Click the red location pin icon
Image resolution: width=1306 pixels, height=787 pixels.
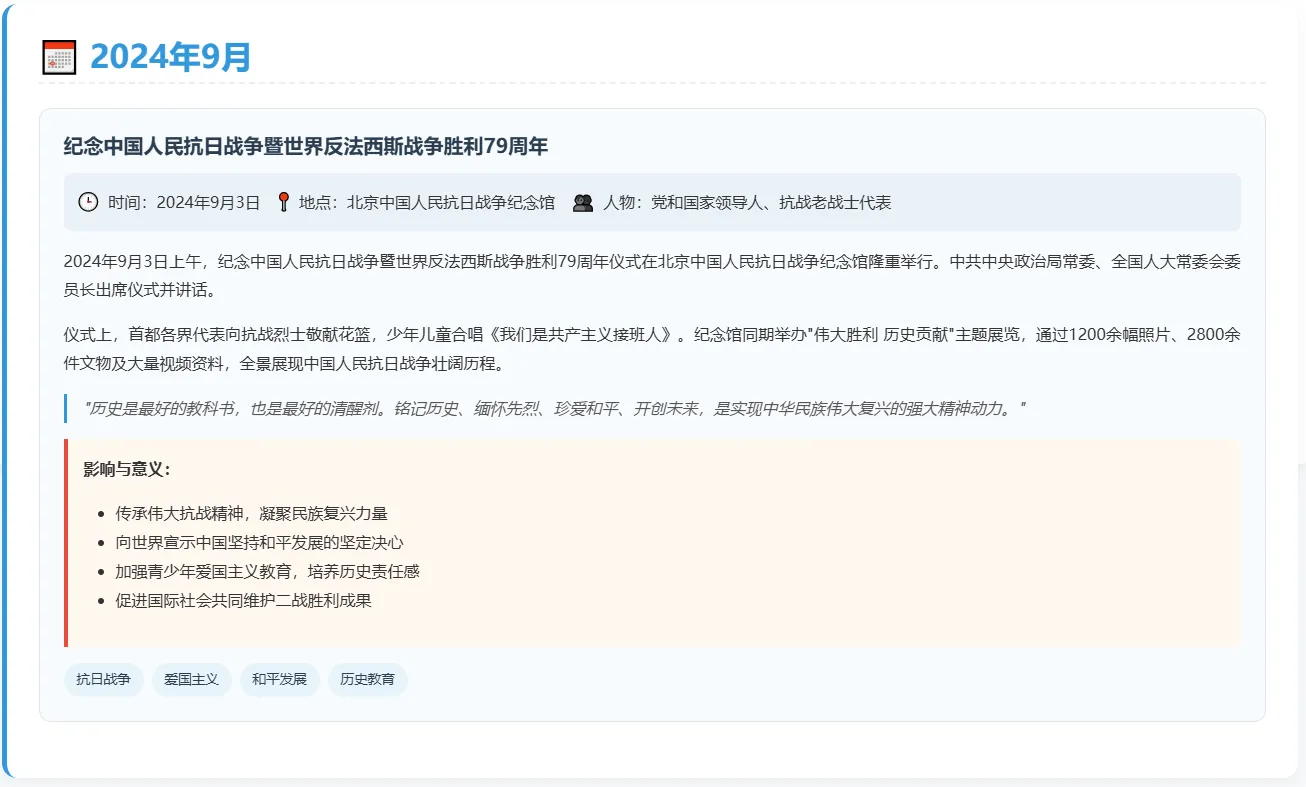[284, 202]
